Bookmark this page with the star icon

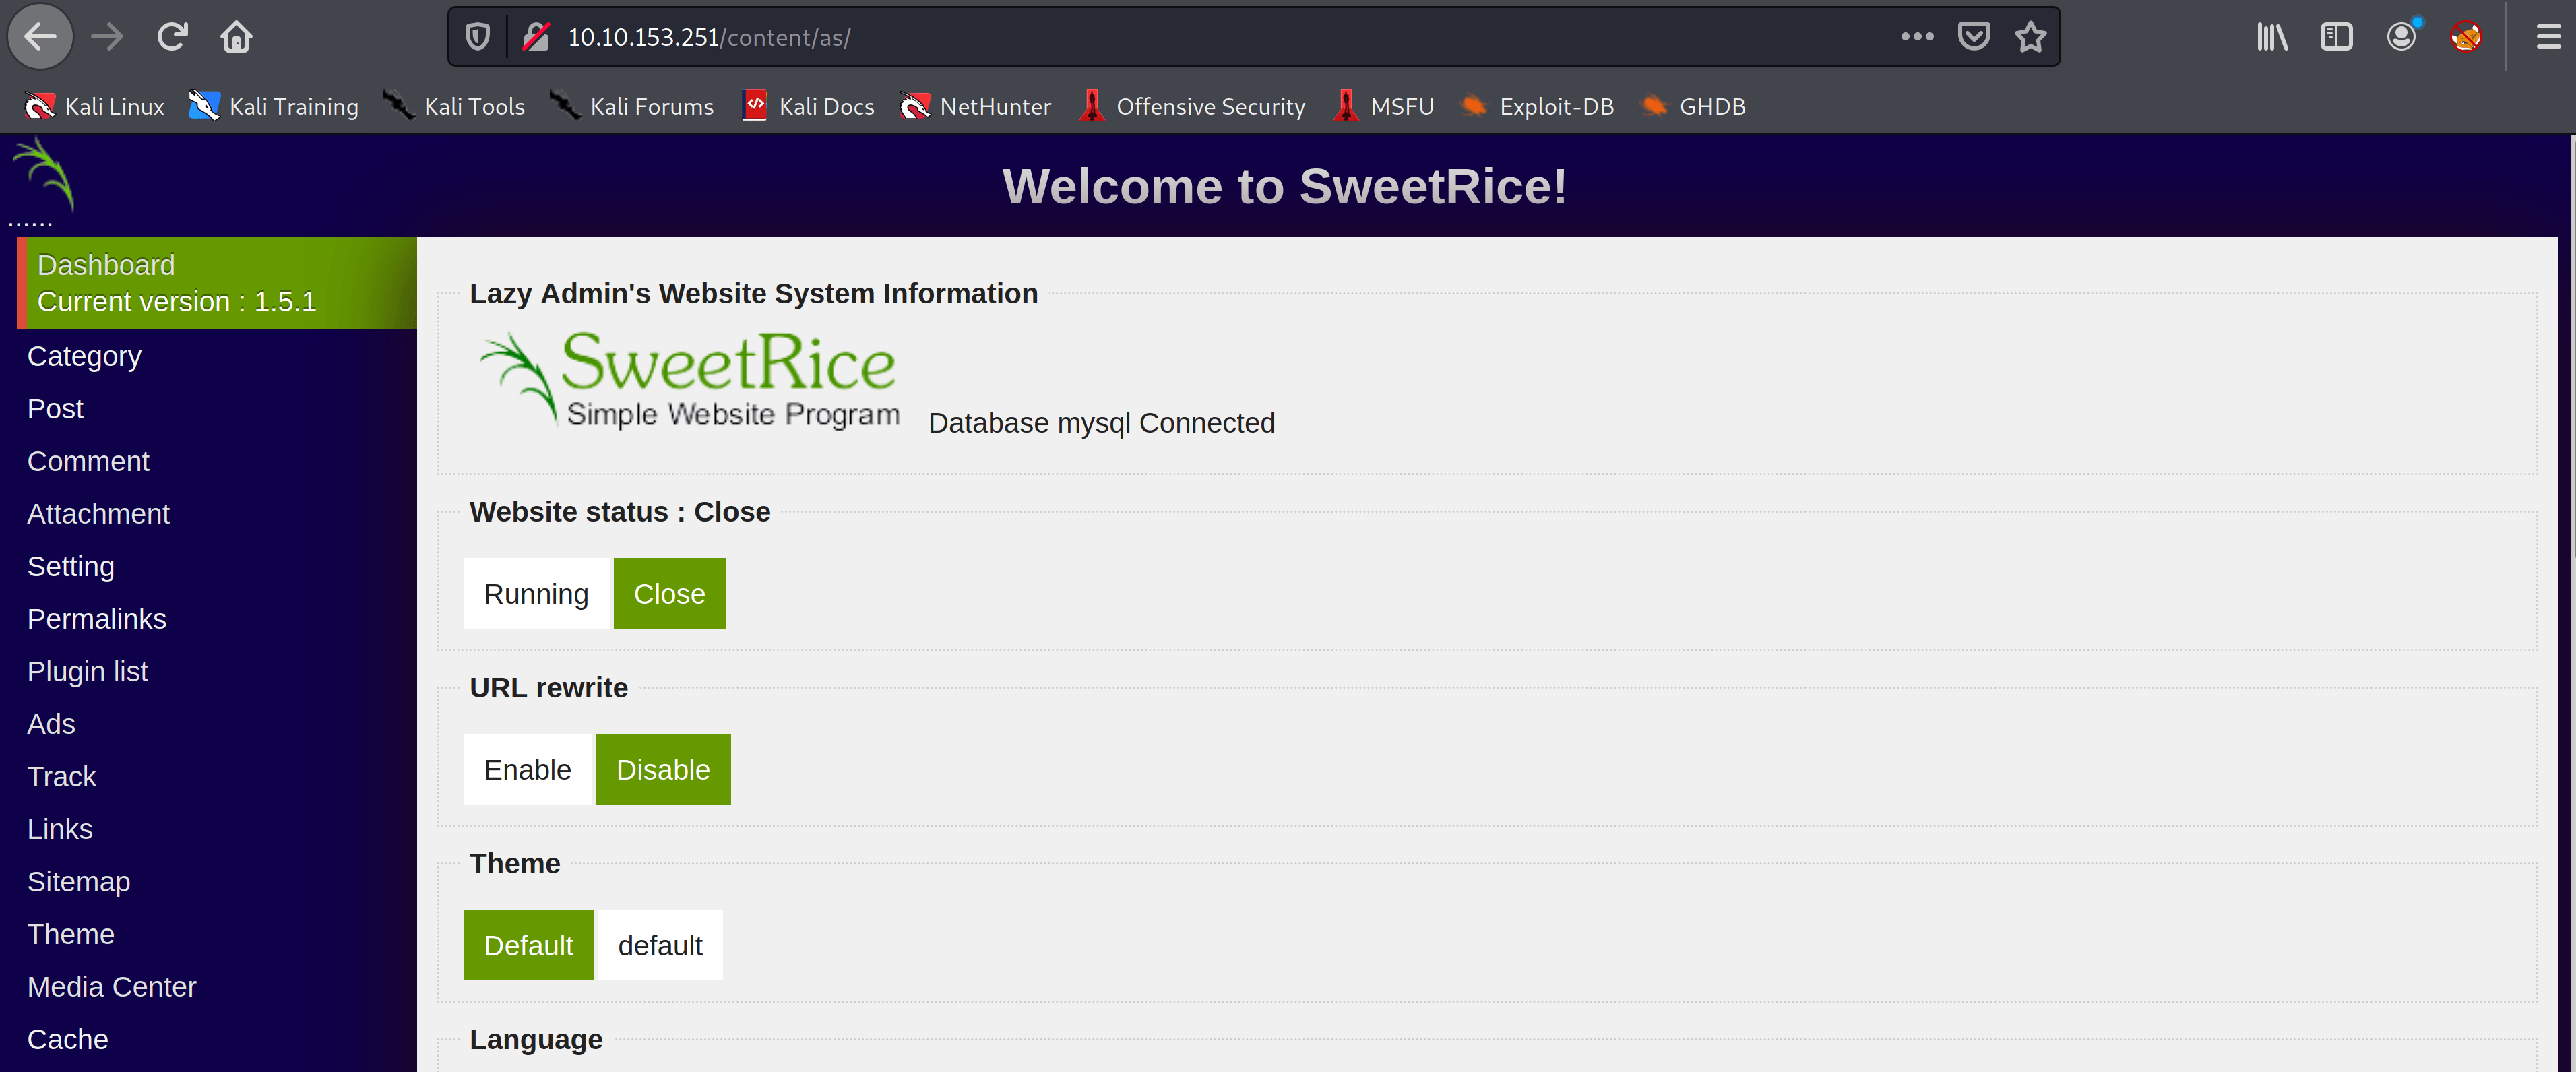point(2030,37)
